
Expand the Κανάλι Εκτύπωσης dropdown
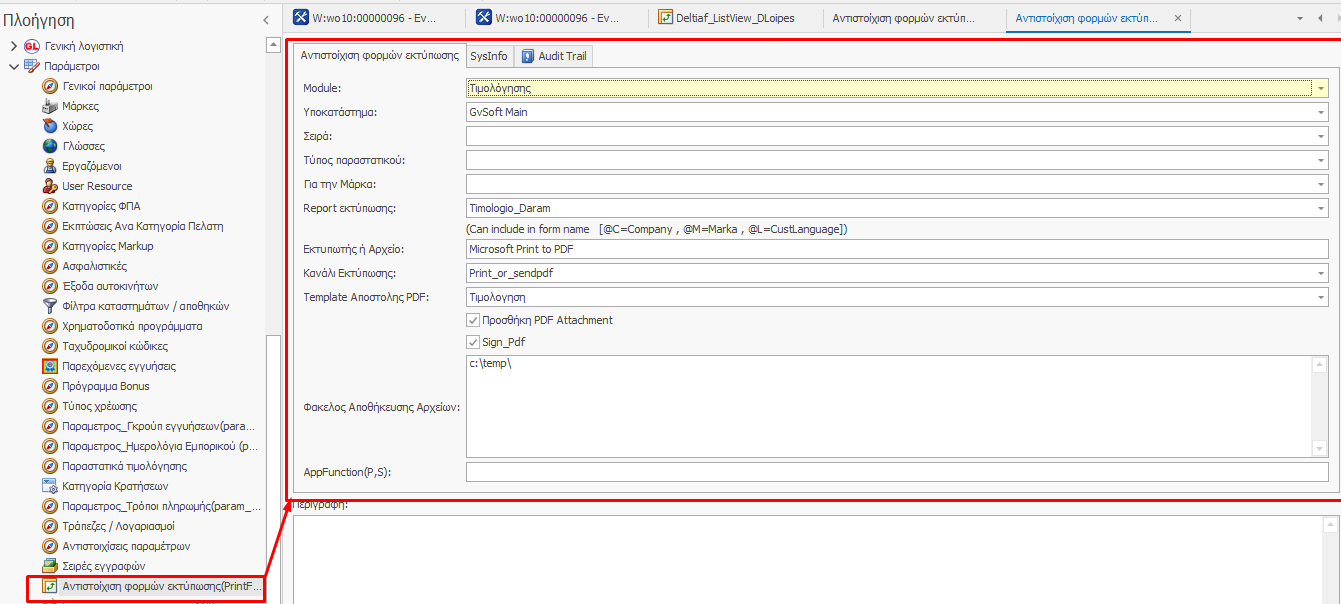[1321, 273]
